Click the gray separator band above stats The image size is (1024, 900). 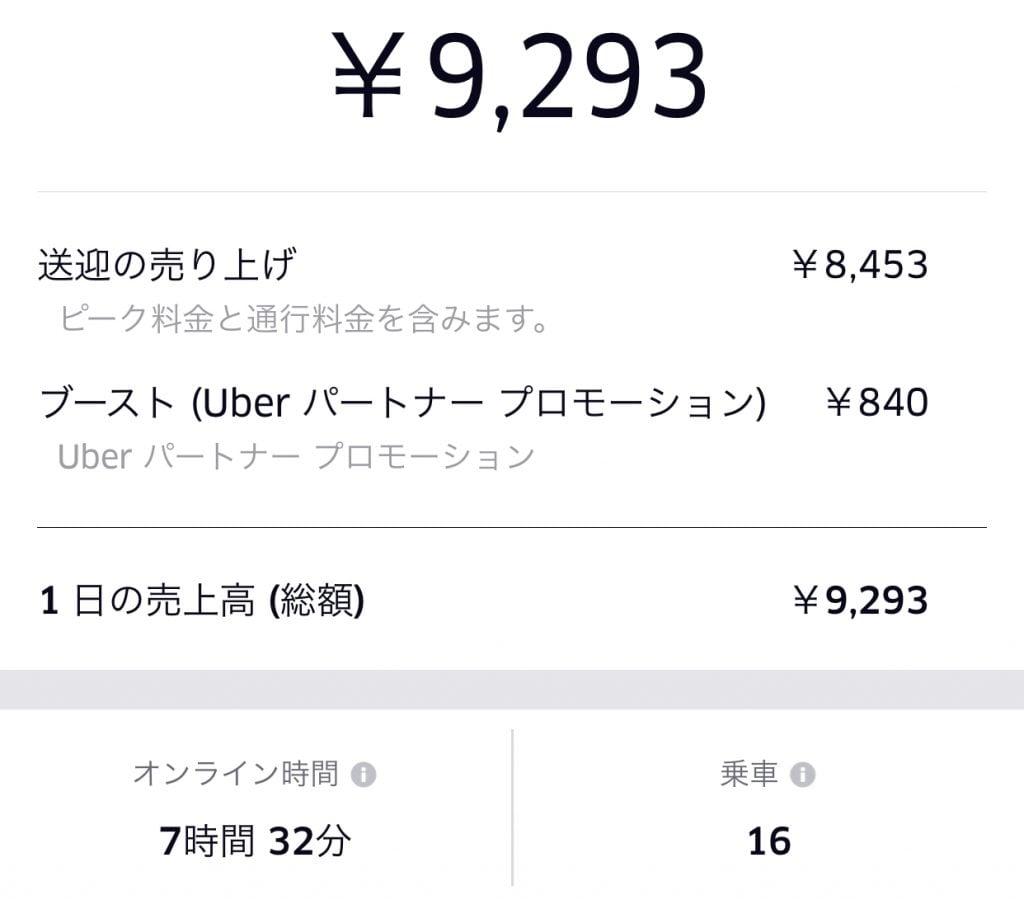coord(512,690)
